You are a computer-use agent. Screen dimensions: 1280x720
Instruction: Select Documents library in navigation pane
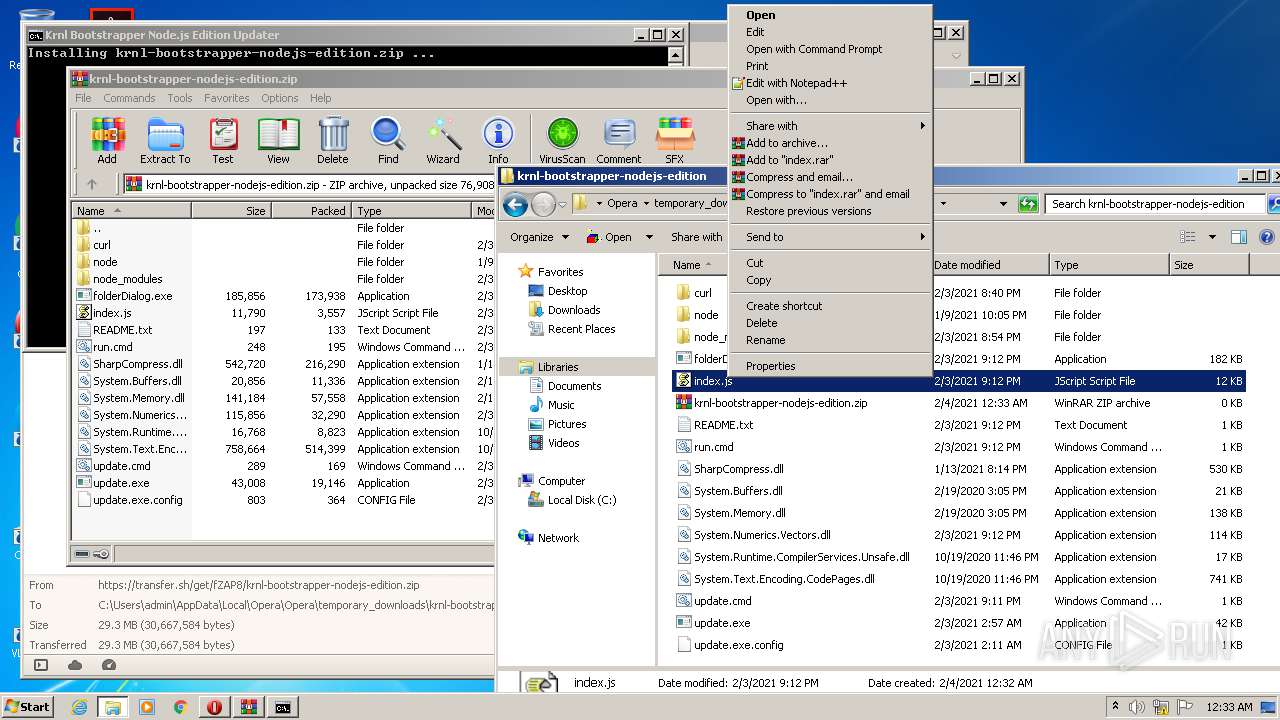tap(574, 386)
